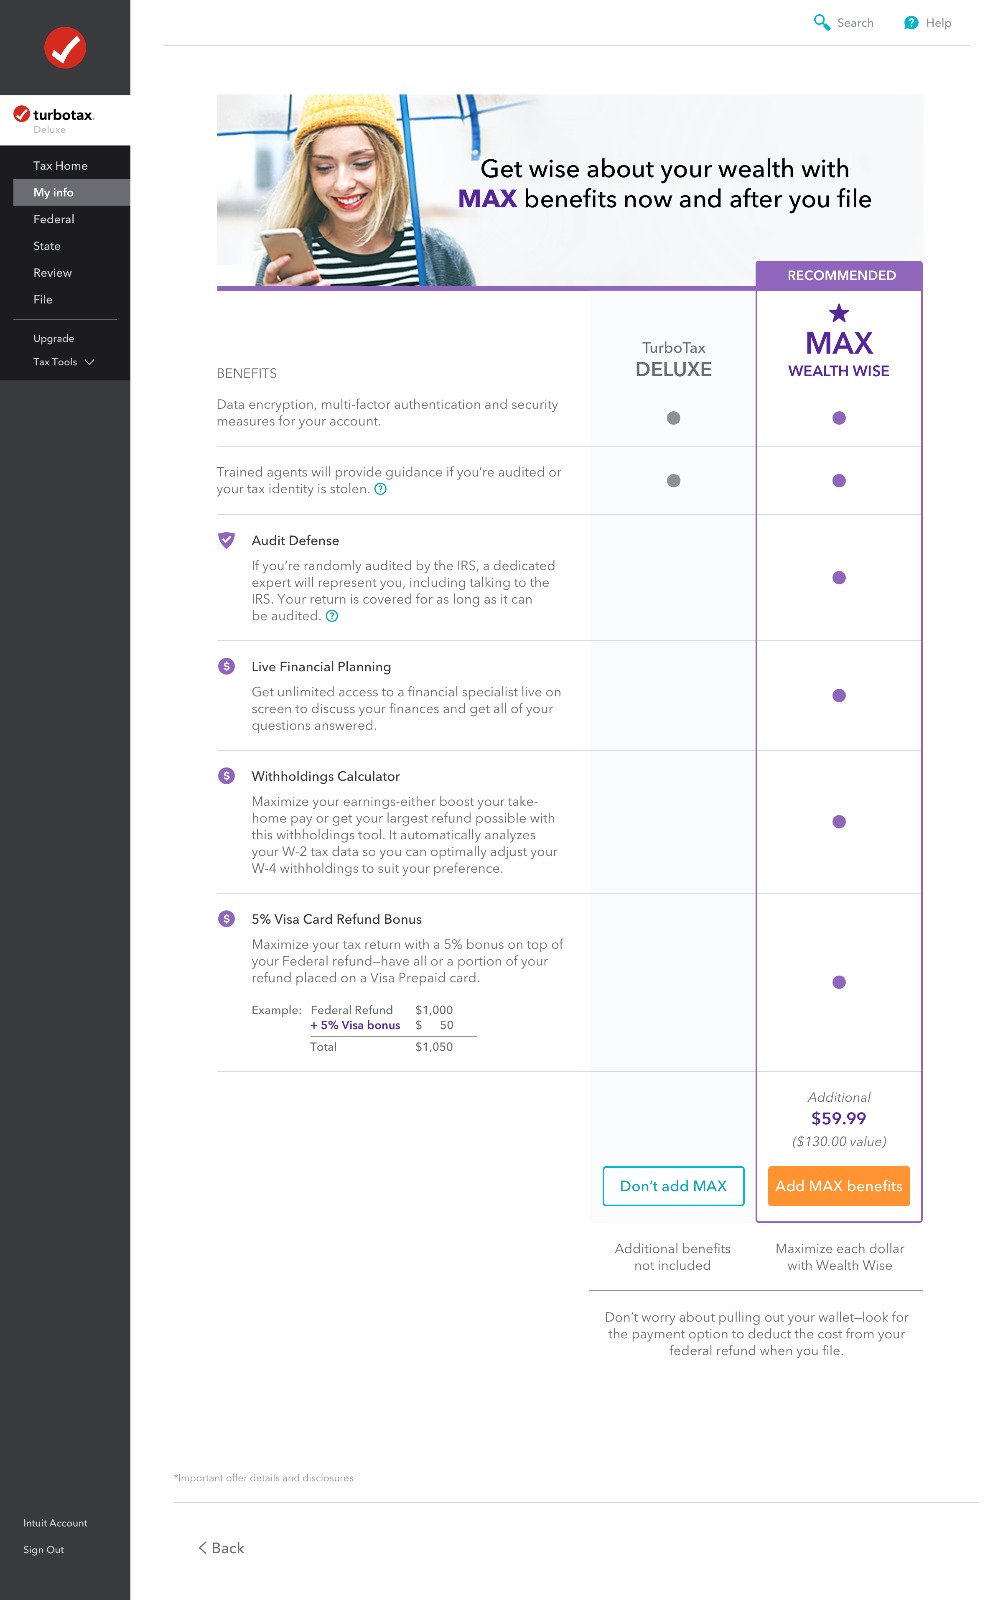Select Federal in the sidebar
1003x1600 pixels.
pyautogui.click(x=54, y=219)
